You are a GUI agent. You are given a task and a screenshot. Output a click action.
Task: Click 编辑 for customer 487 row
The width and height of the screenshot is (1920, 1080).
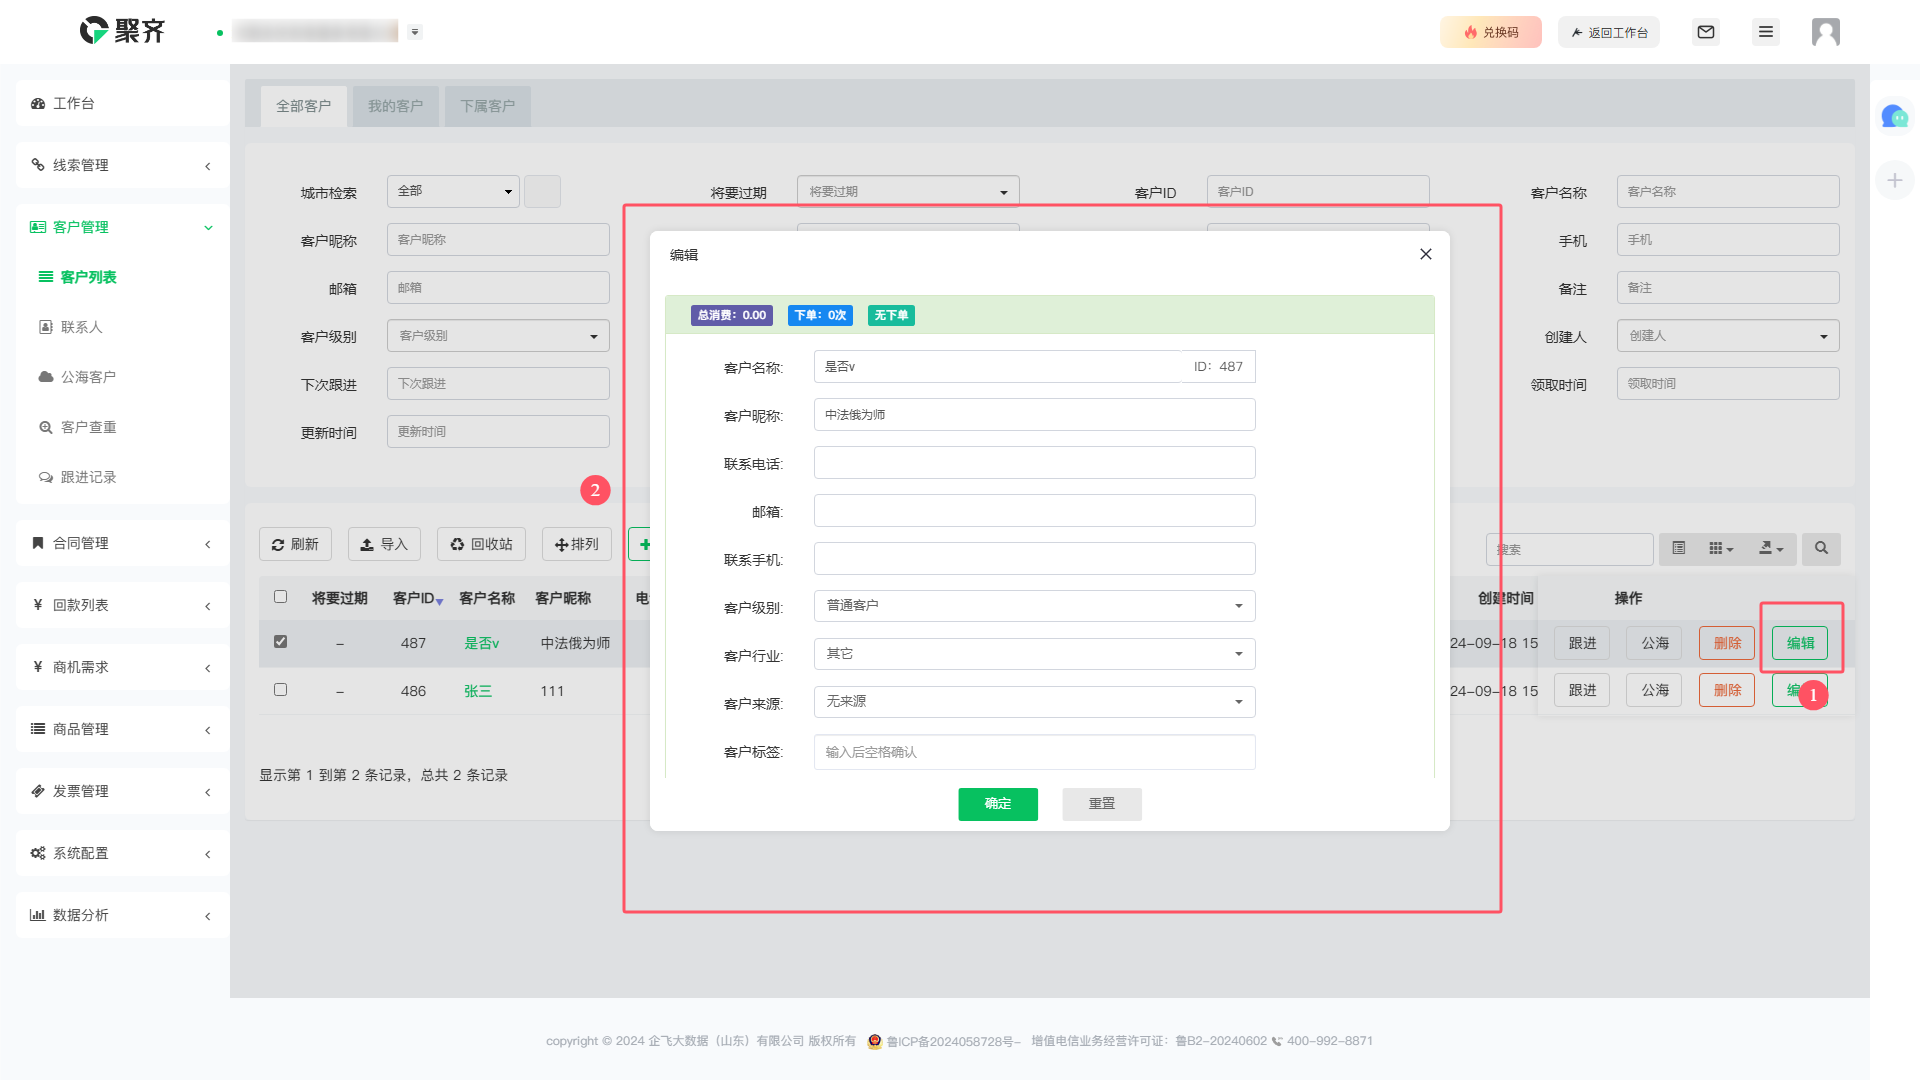tap(1800, 643)
